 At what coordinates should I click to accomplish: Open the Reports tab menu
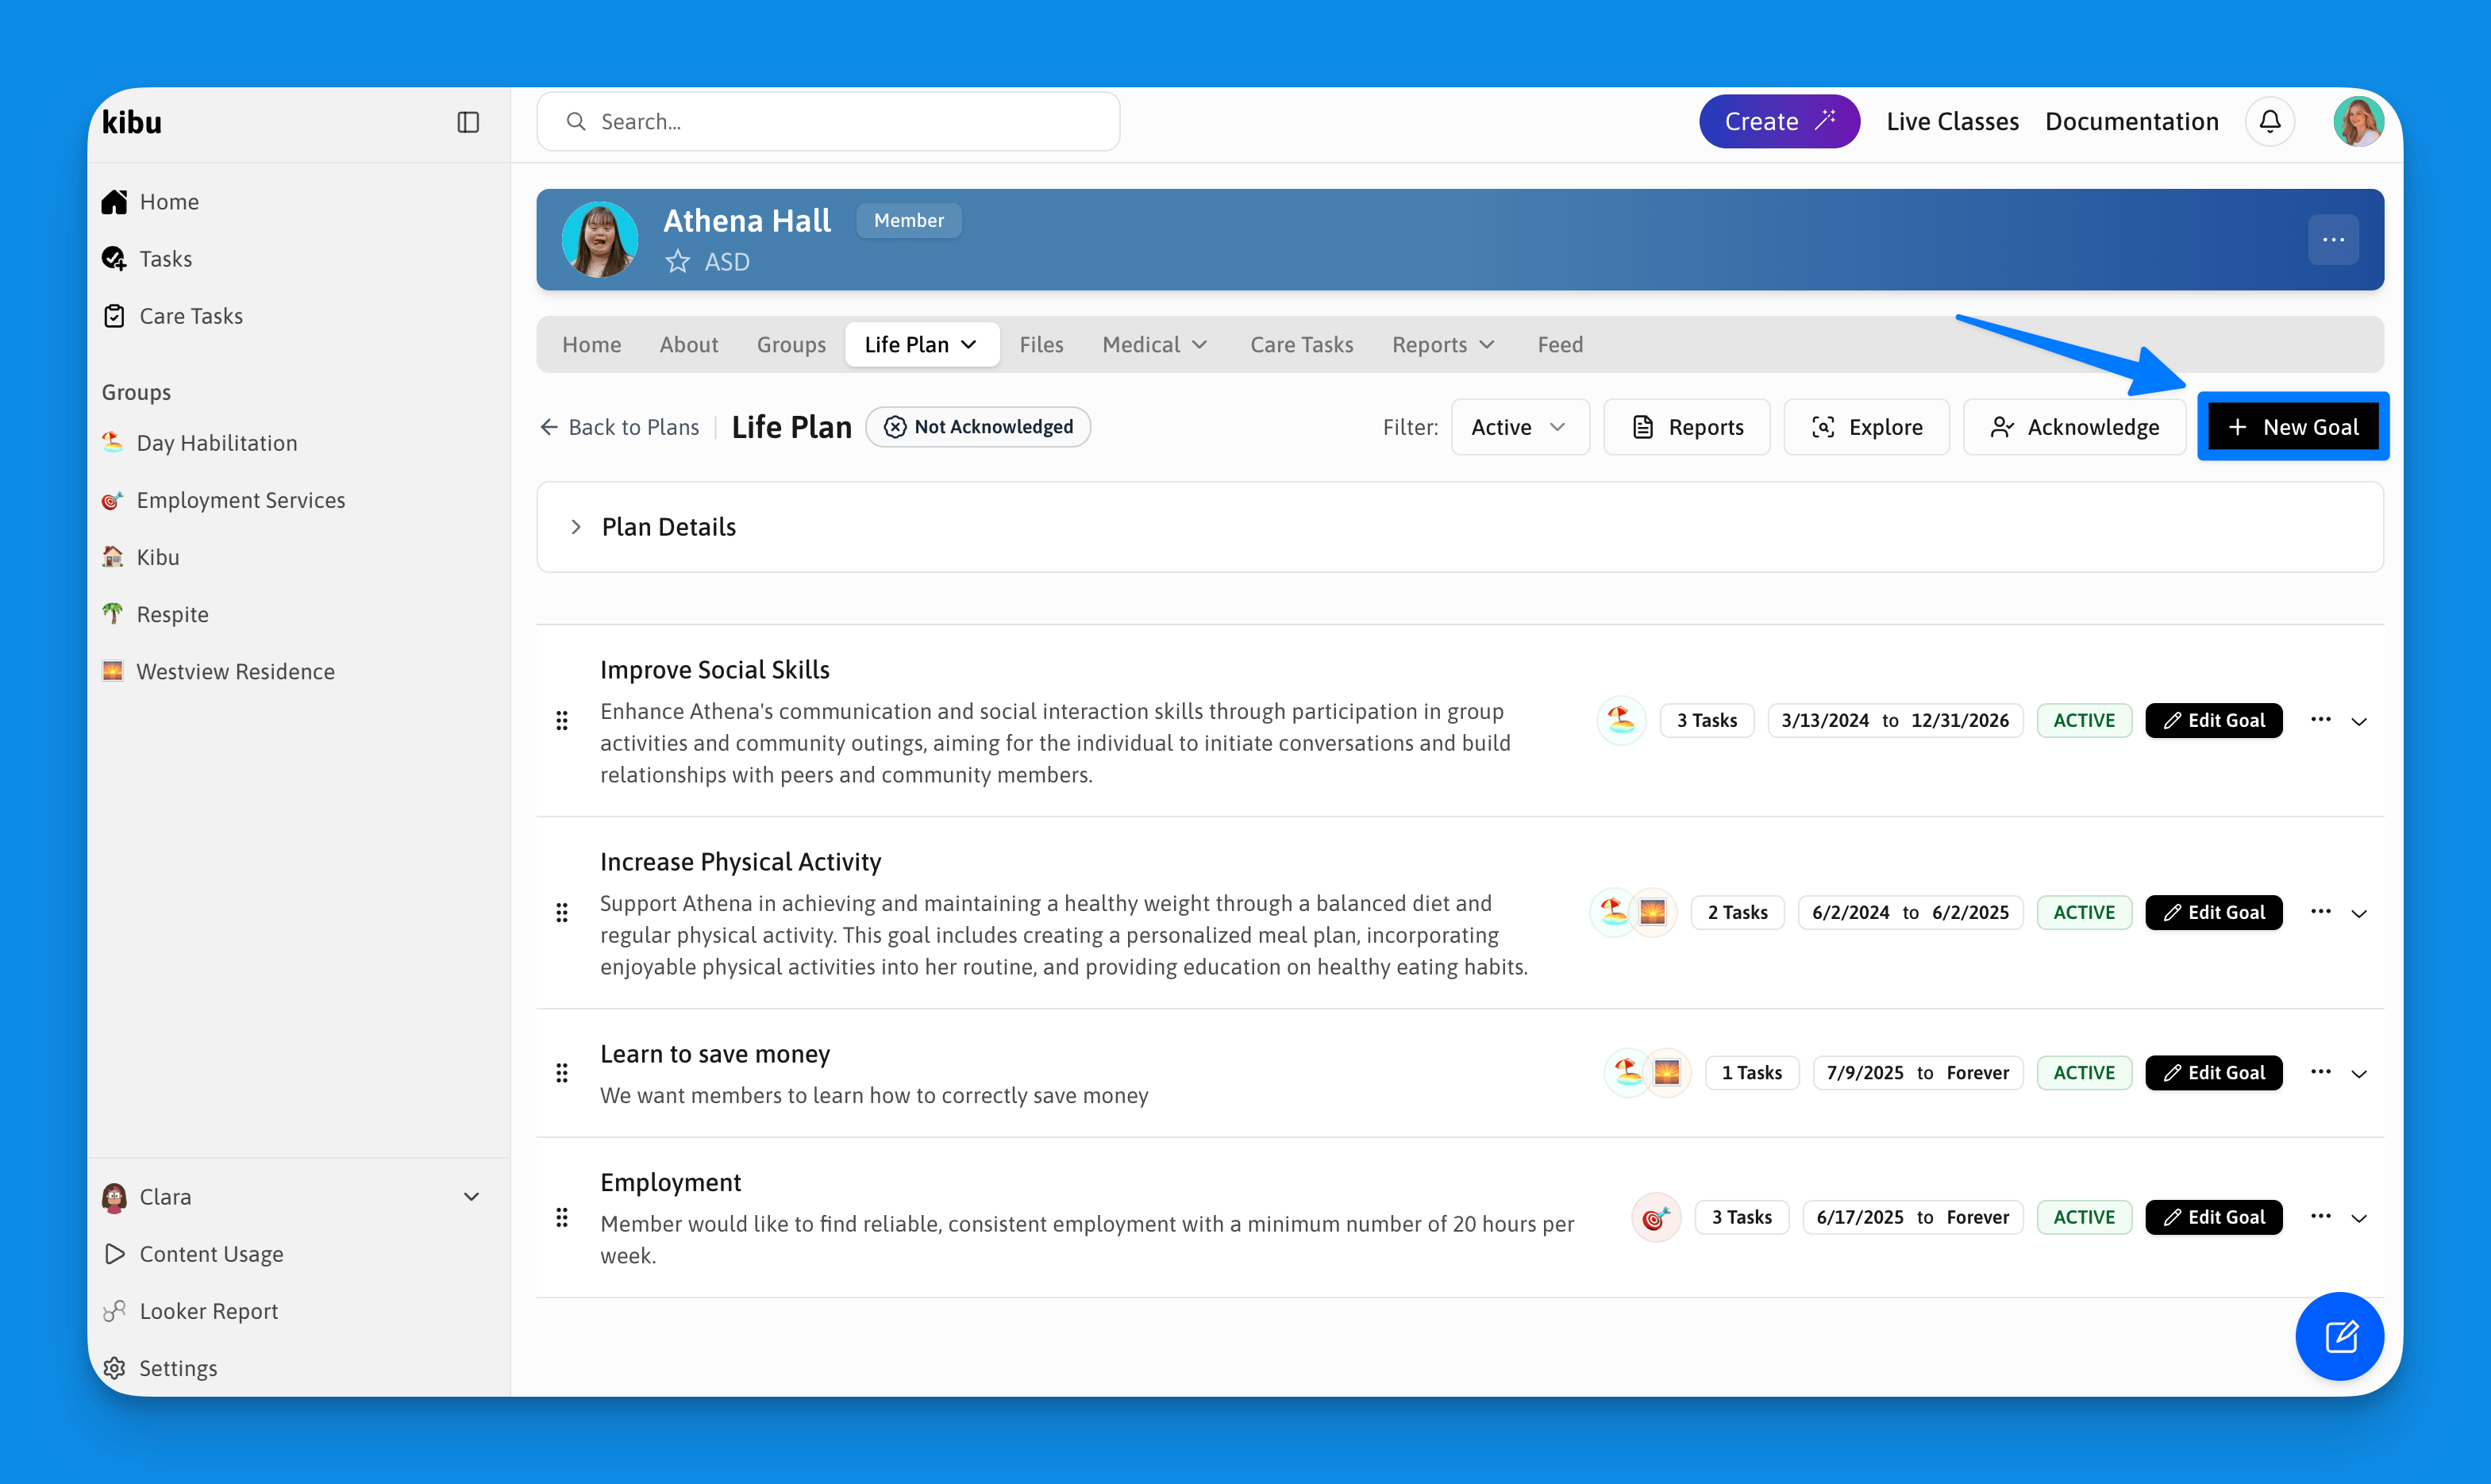point(1444,345)
